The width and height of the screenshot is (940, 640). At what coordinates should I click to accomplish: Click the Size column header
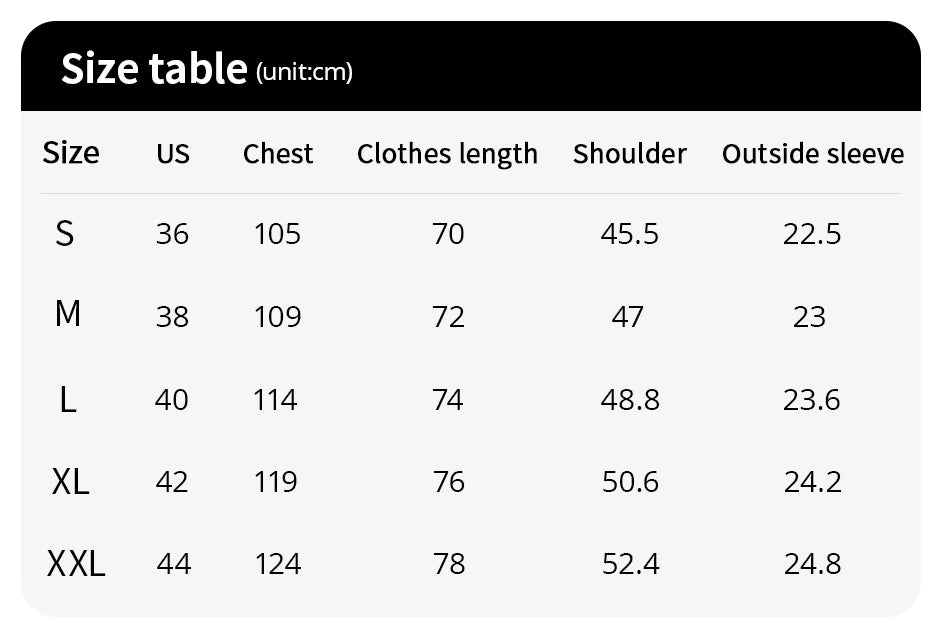[x=71, y=153]
